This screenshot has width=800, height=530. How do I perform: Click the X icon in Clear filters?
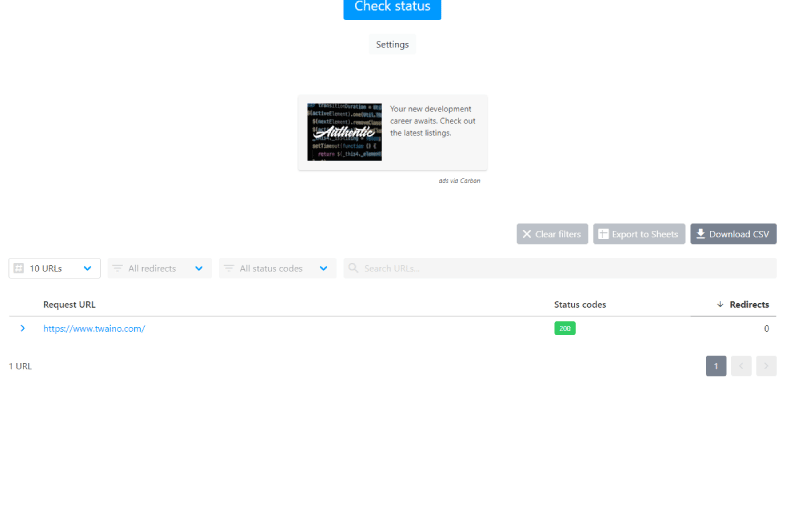[x=527, y=234]
